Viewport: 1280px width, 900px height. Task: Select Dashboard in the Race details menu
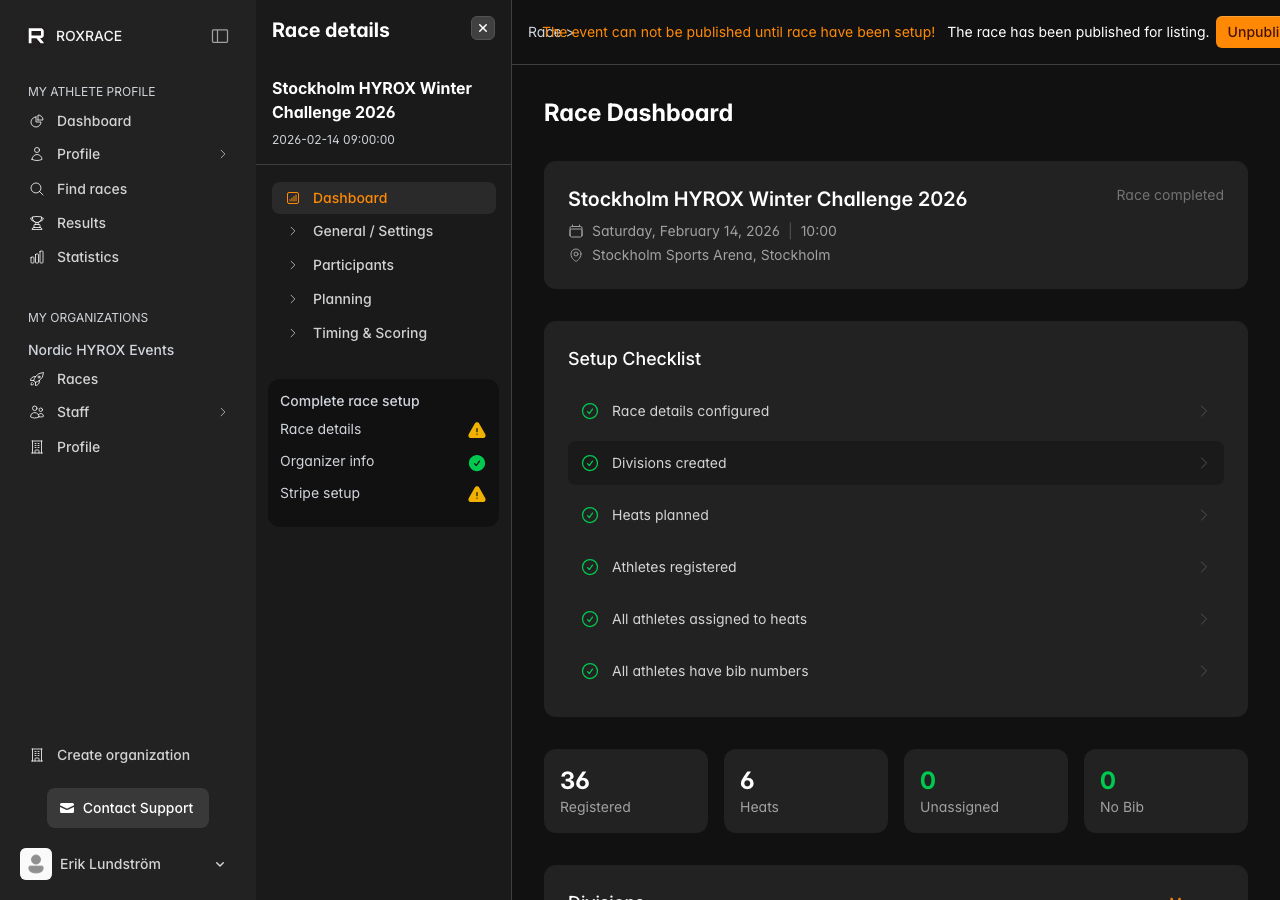384,198
